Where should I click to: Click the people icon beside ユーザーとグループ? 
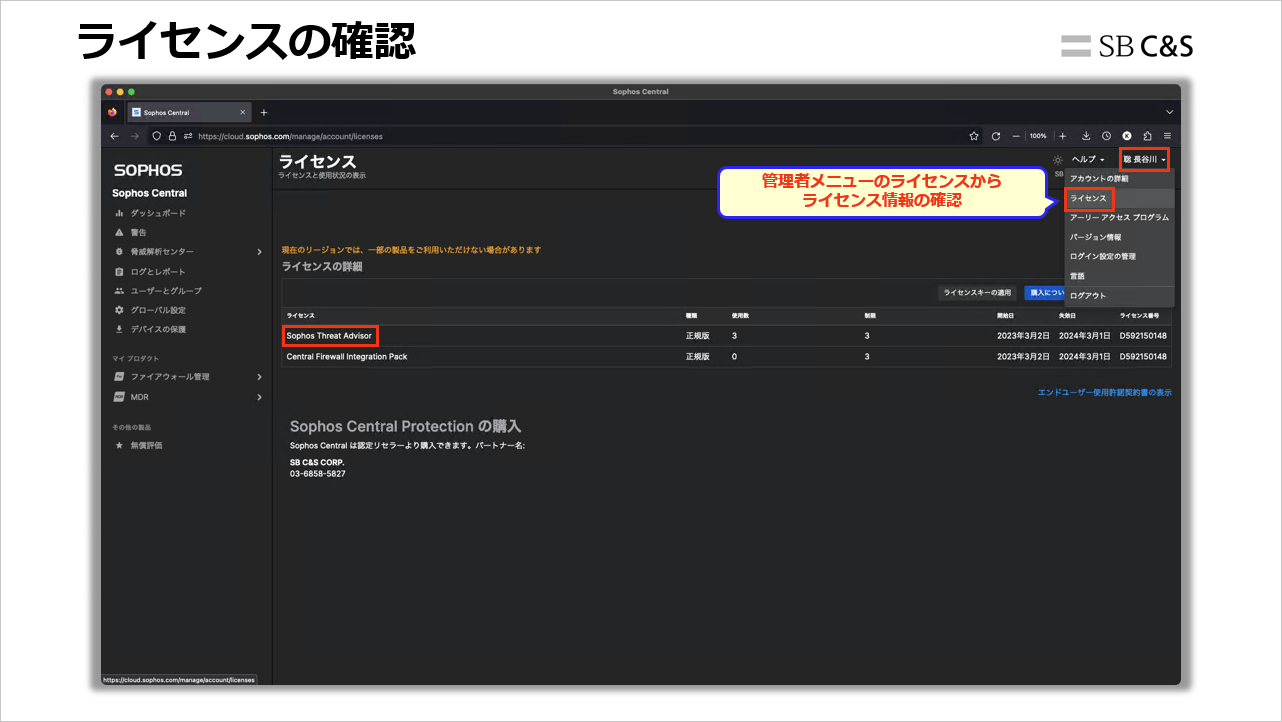tap(119, 291)
